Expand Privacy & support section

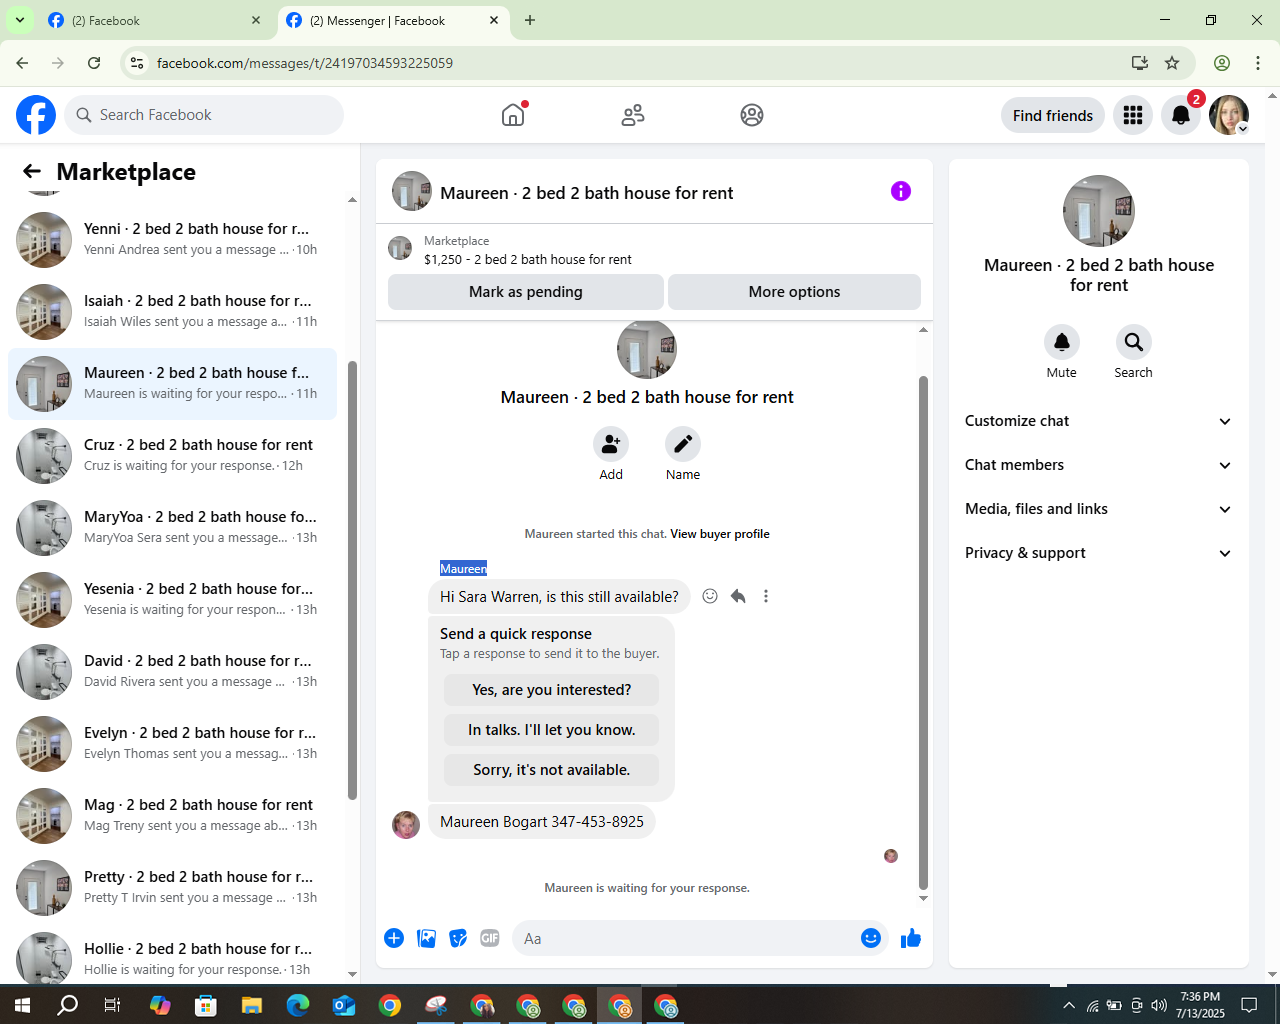(1098, 553)
